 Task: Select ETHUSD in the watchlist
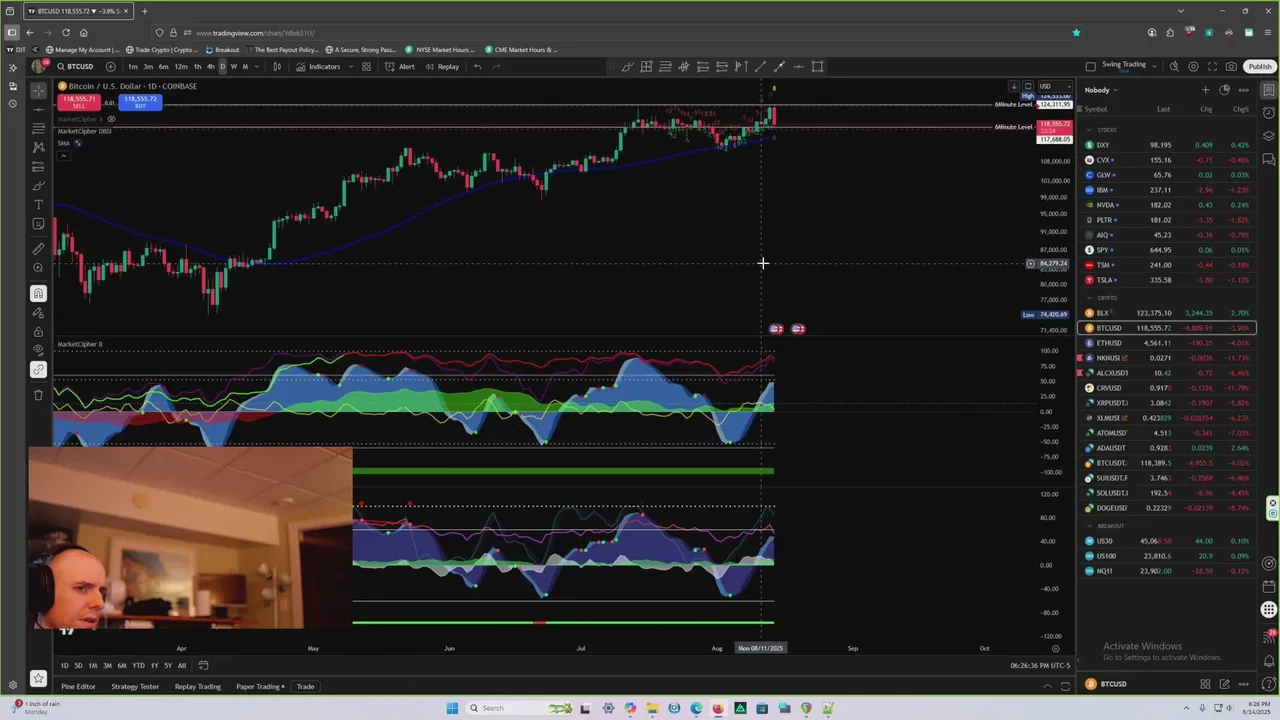[x=1167, y=343]
